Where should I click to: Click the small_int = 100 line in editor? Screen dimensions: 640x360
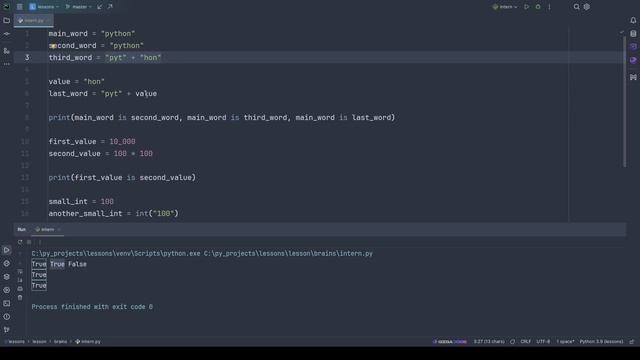[x=81, y=202]
